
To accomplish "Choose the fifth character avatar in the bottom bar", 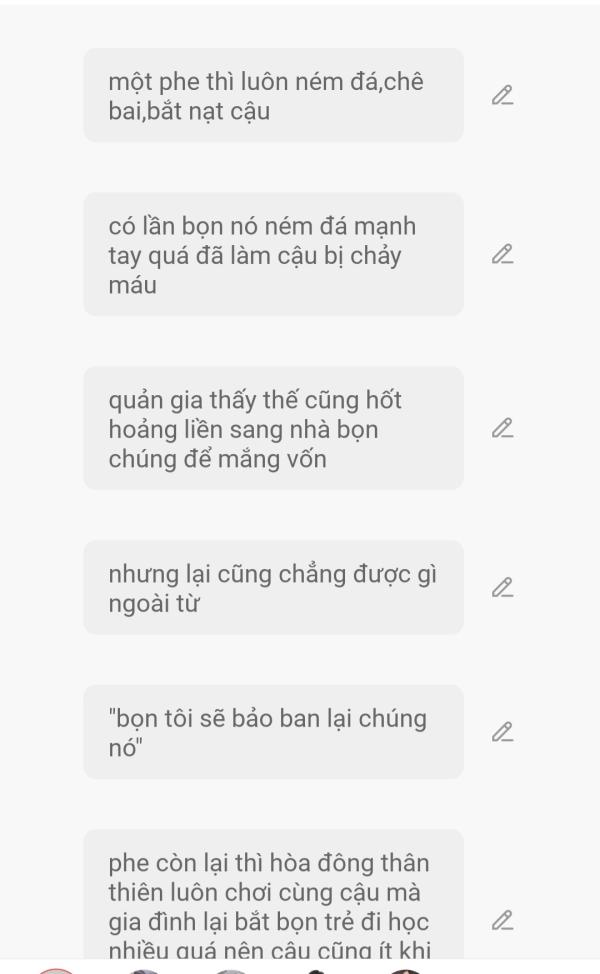I will point(405,971).
